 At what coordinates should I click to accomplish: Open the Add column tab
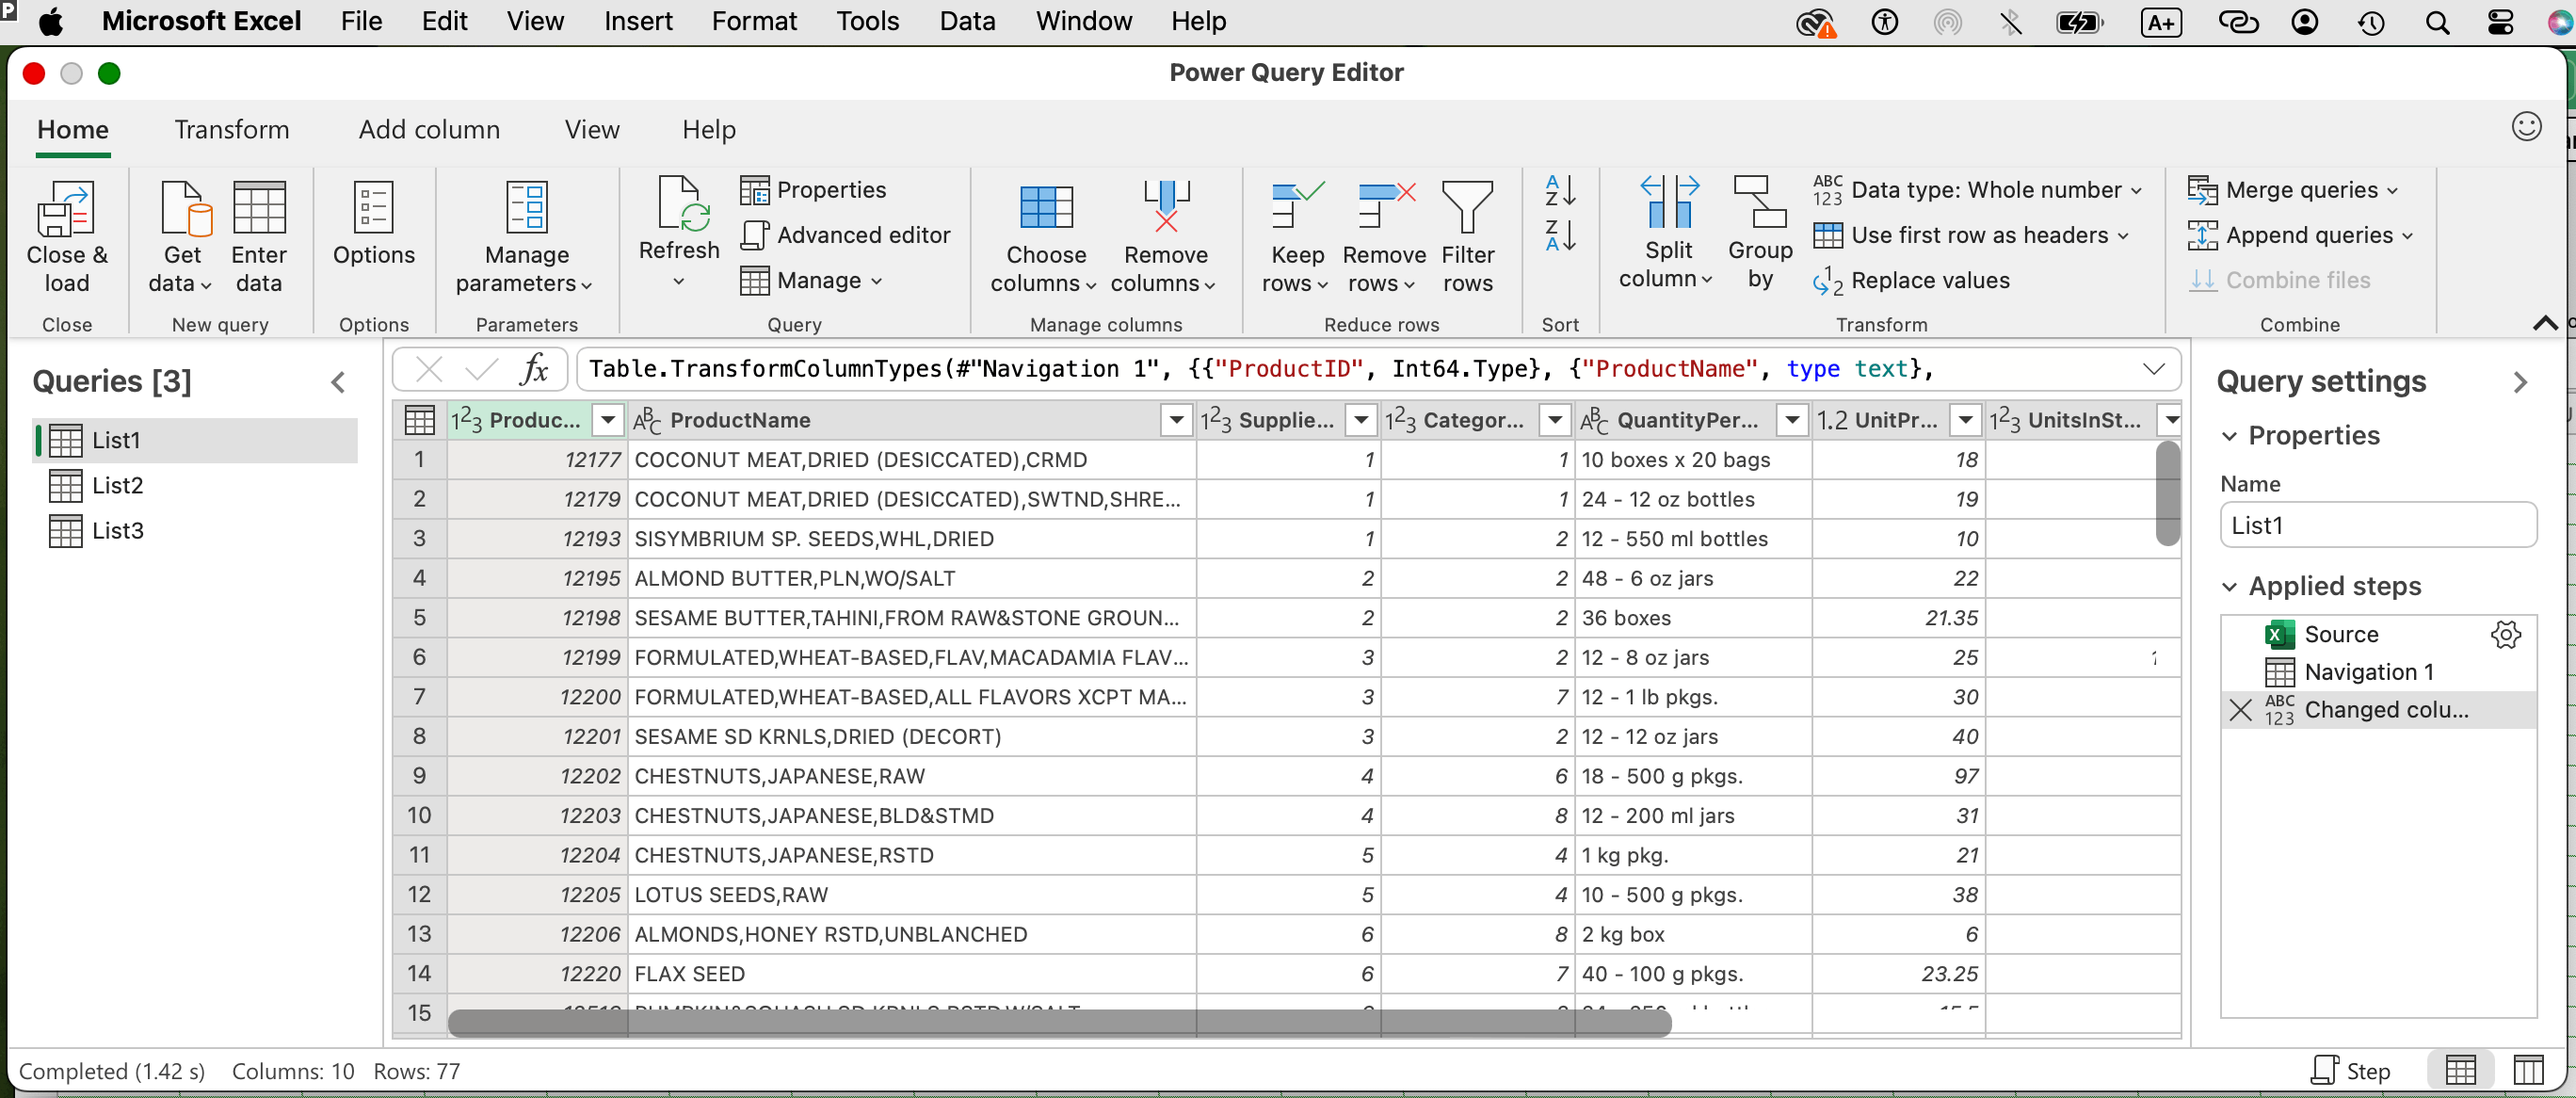(x=429, y=130)
